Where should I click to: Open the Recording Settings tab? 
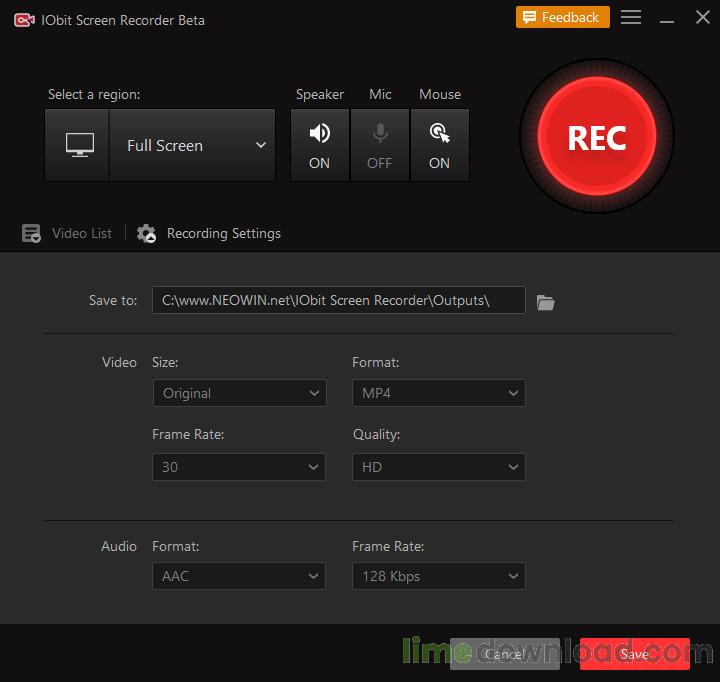point(223,233)
